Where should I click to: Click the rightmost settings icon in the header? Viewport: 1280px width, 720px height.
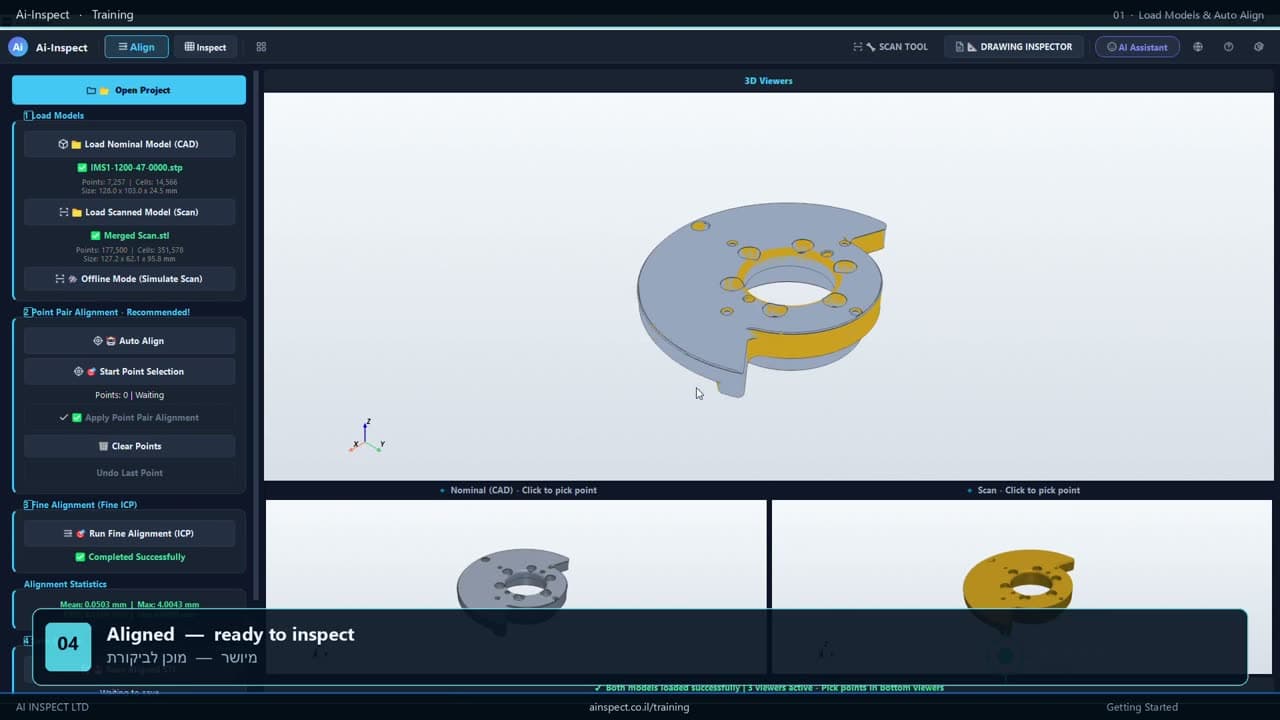click(1259, 47)
